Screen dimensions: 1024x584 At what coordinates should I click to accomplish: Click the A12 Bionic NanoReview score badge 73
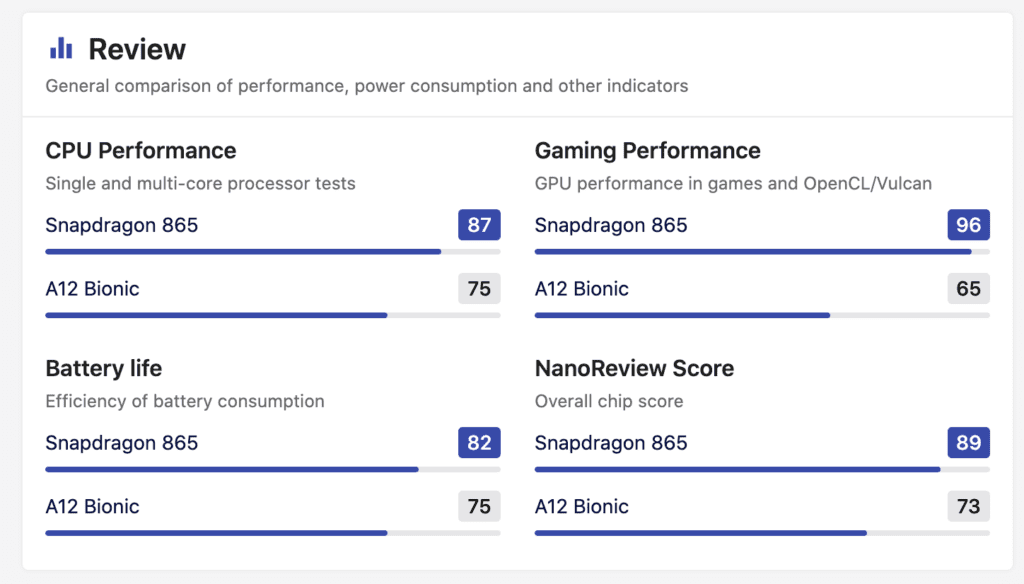click(x=968, y=506)
